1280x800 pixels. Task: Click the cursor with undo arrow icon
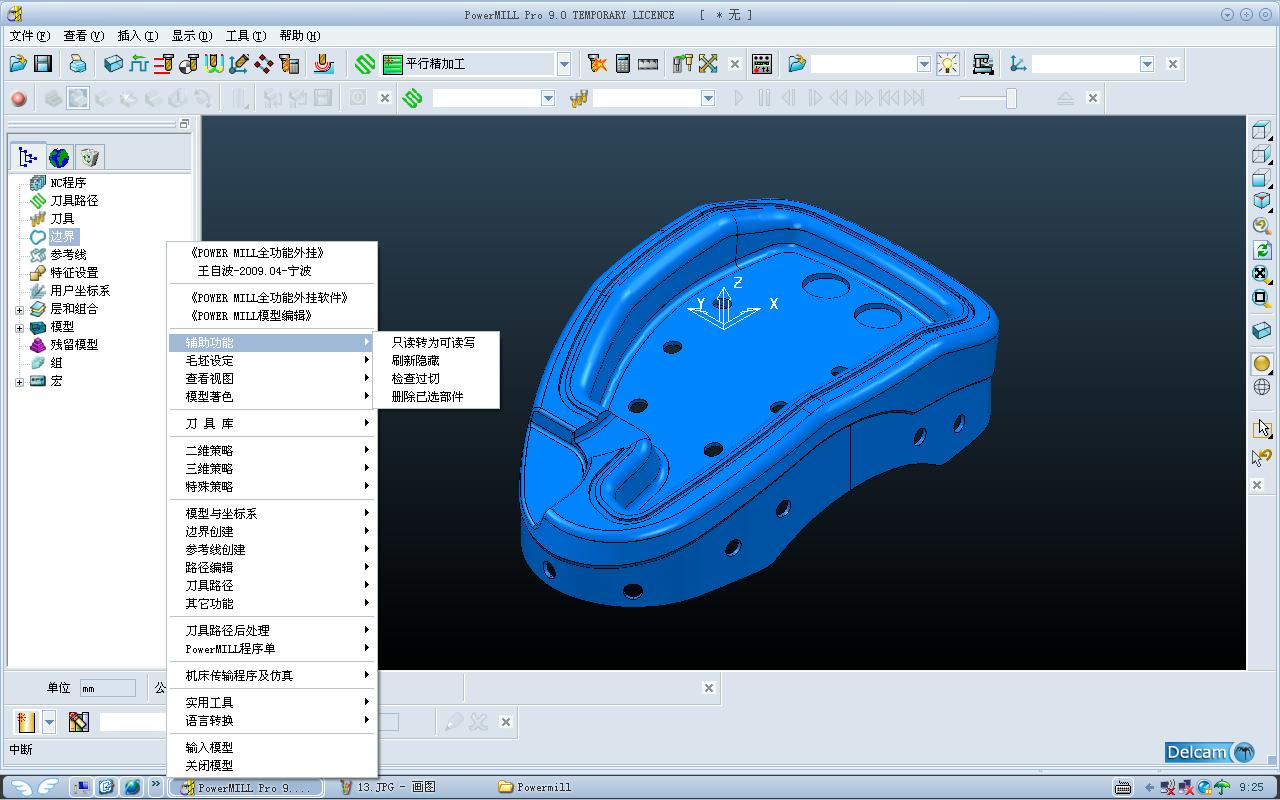click(x=1262, y=458)
